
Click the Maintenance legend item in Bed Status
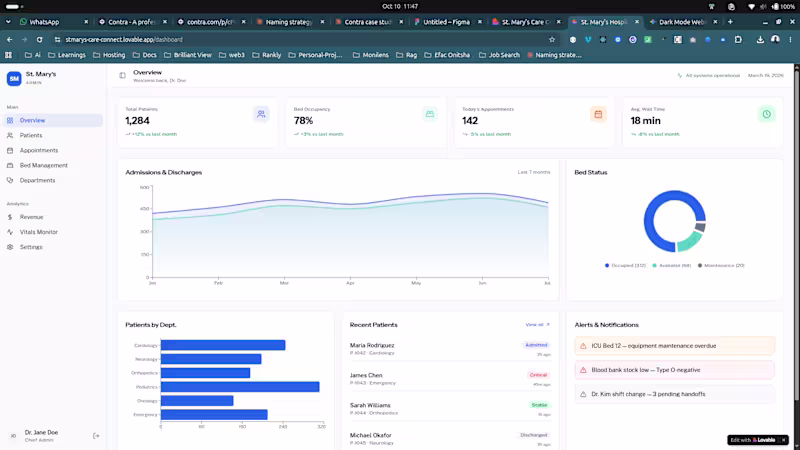point(721,265)
